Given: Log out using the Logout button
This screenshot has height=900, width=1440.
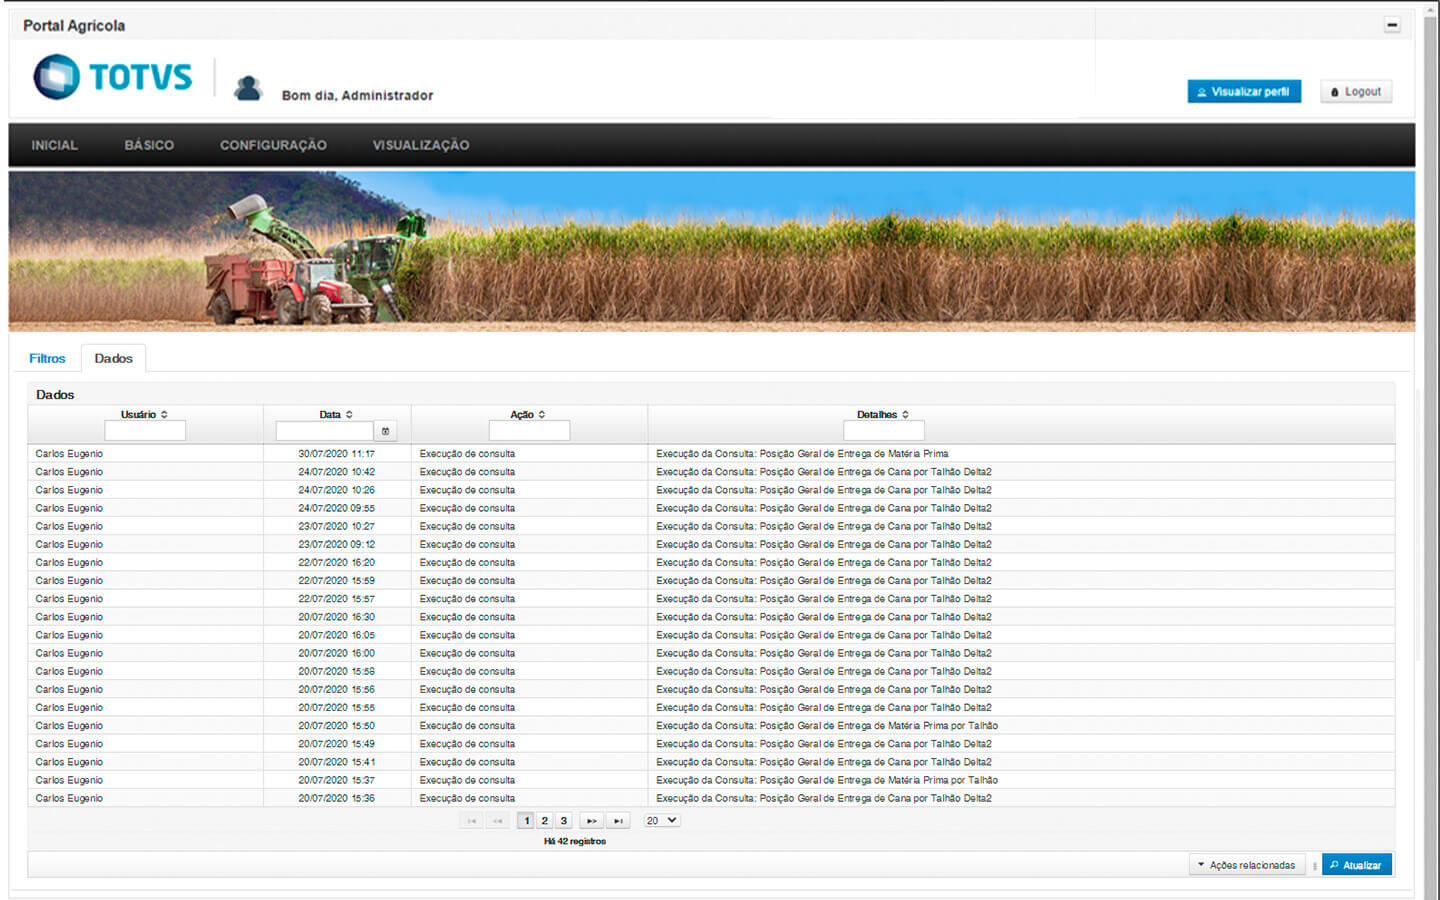Looking at the screenshot, I should (x=1355, y=91).
